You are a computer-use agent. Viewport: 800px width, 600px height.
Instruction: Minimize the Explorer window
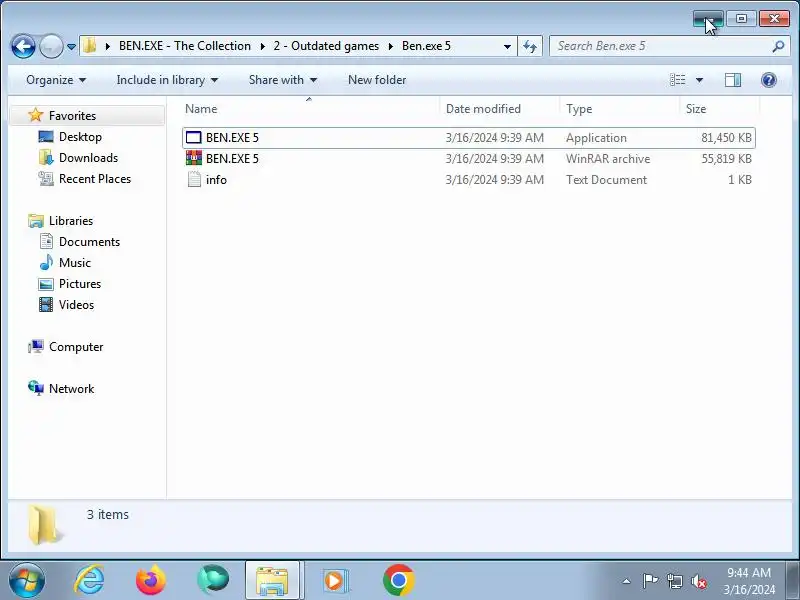[x=708, y=19]
